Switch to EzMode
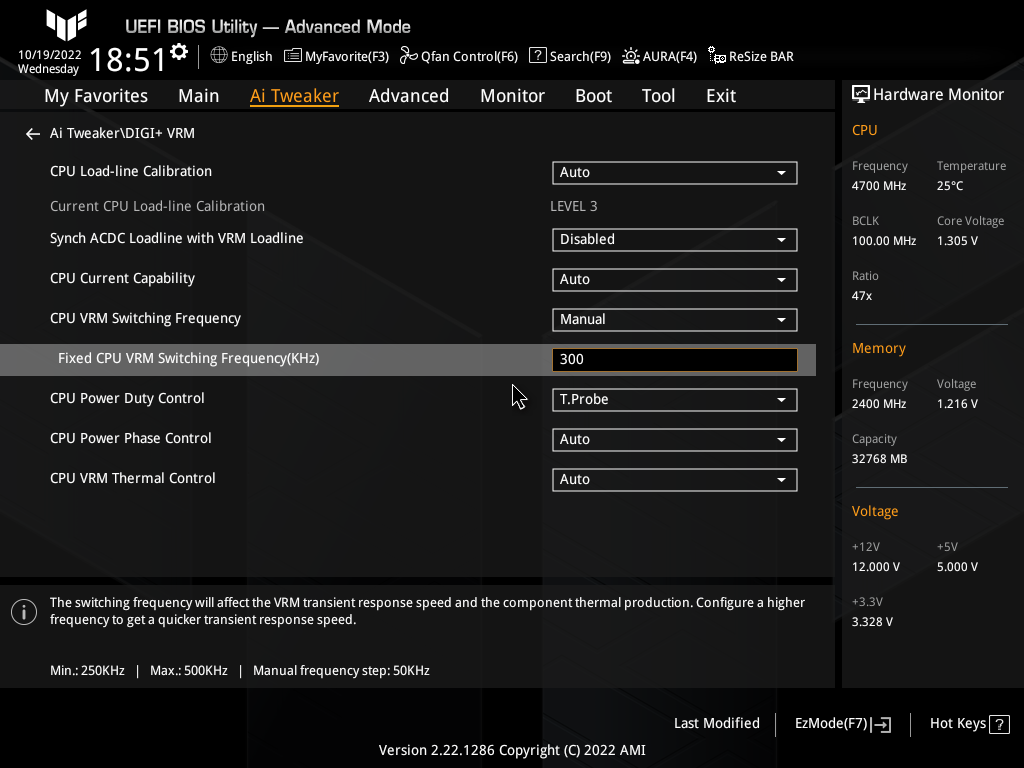Viewport: 1024px width, 768px height. [x=841, y=723]
